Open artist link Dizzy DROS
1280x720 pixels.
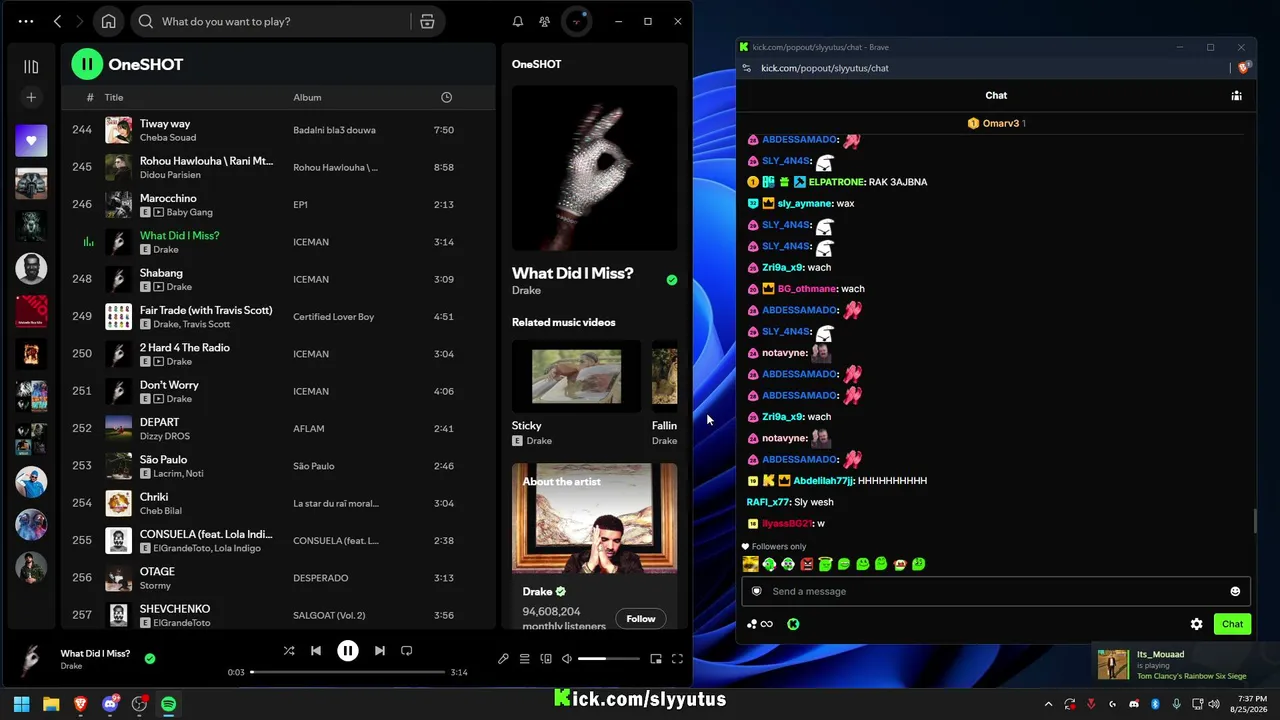pos(165,436)
